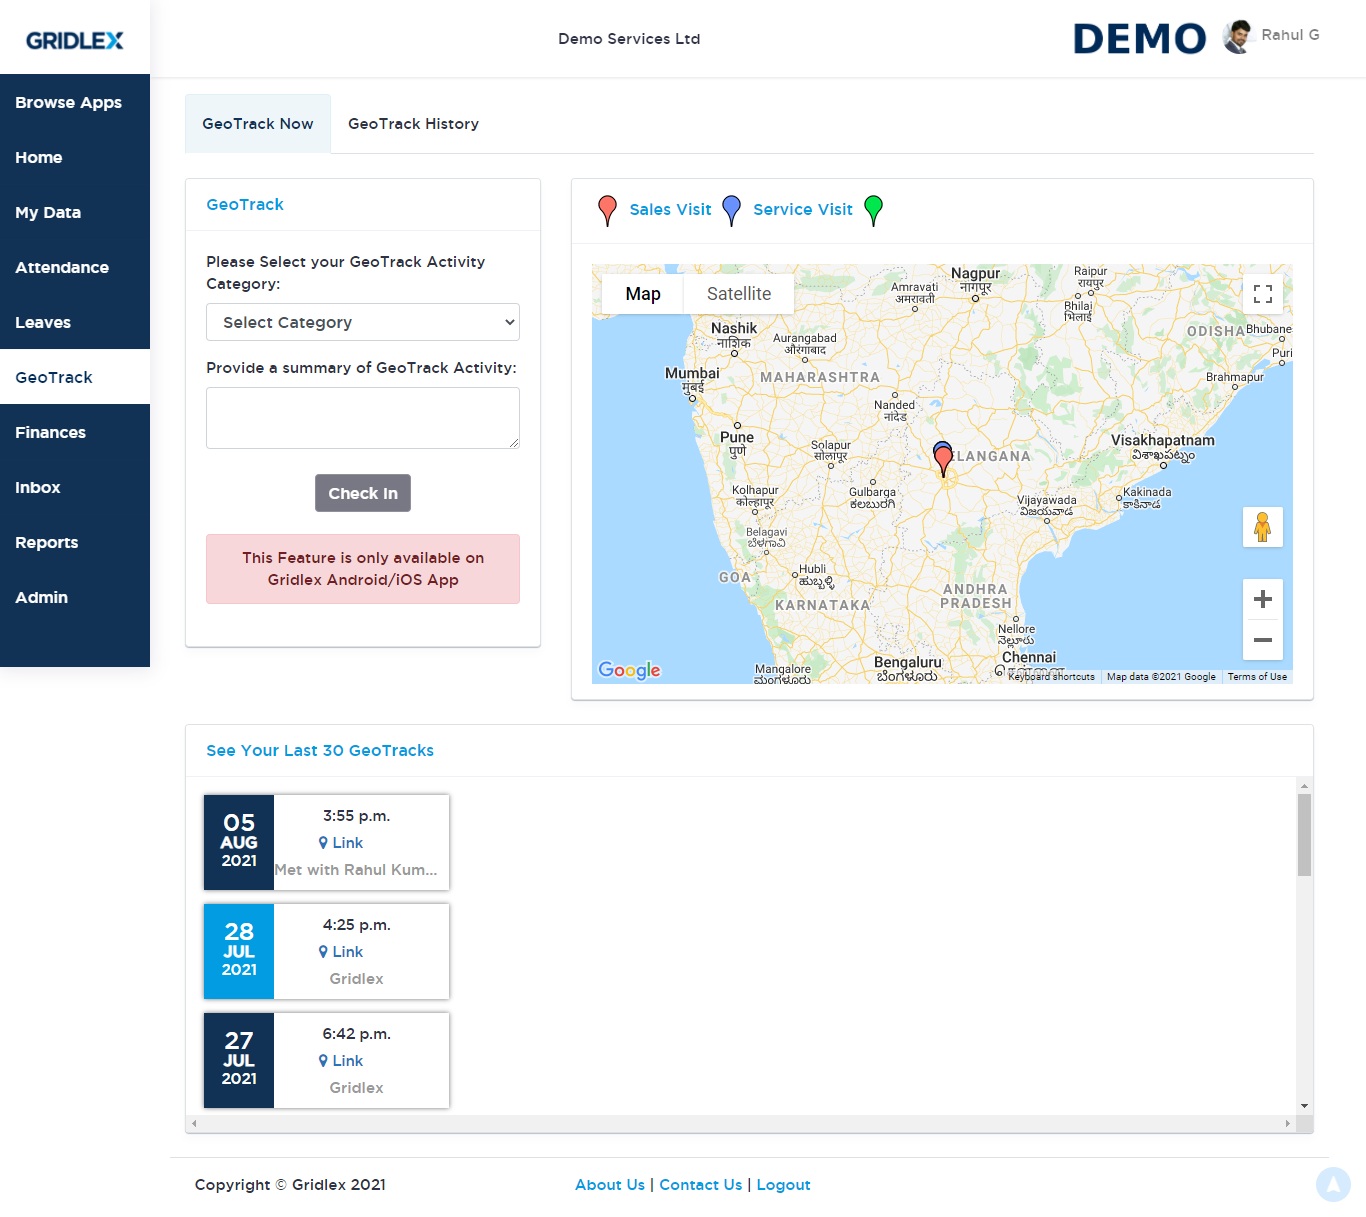Open Select Category dropdown
The width and height of the screenshot is (1366, 1217).
(363, 322)
